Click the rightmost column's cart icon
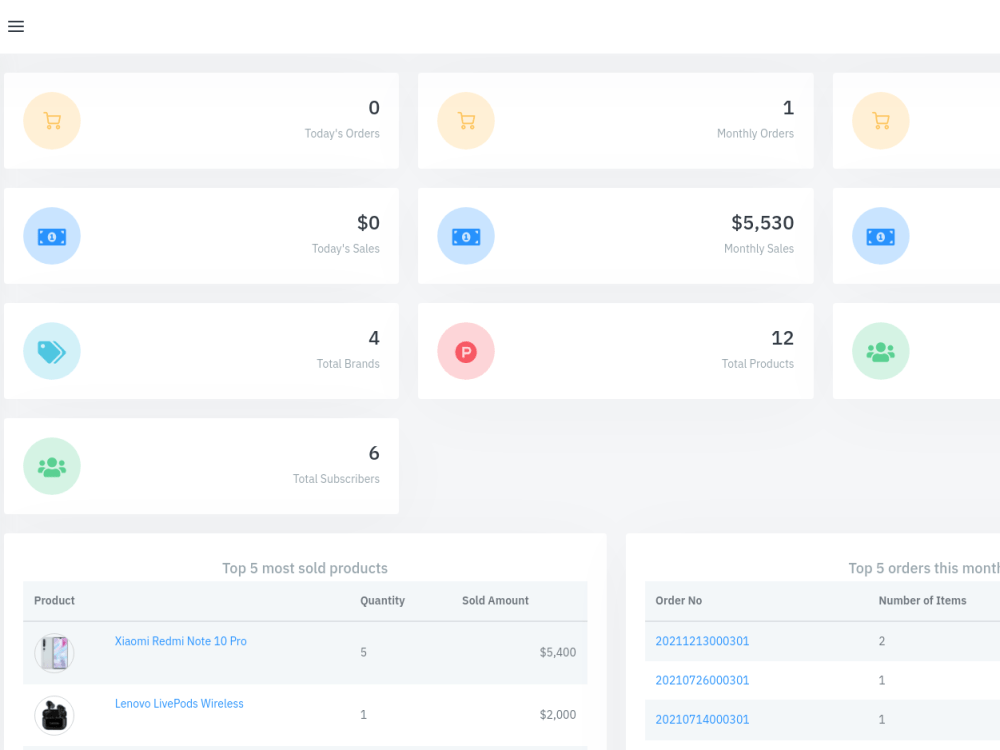Screen dimensions: 1000x750 880,120
